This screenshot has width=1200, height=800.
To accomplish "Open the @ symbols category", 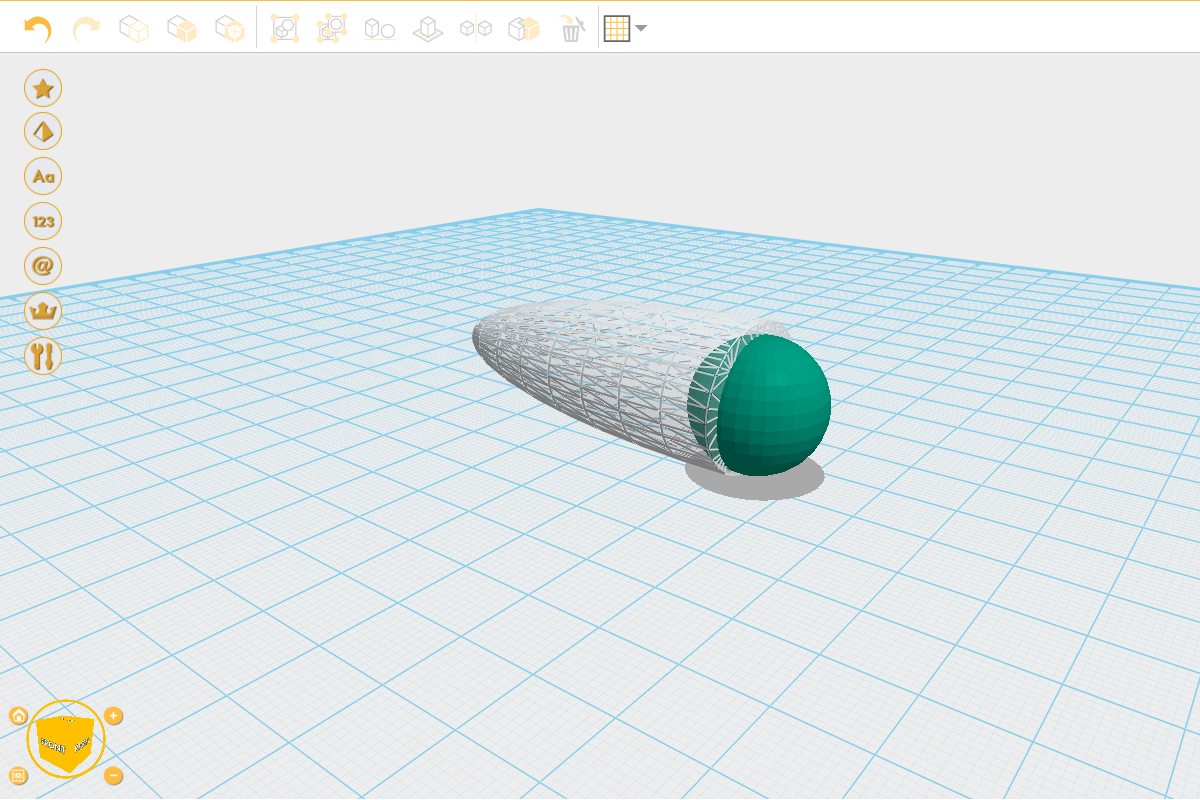I will [43, 266].
